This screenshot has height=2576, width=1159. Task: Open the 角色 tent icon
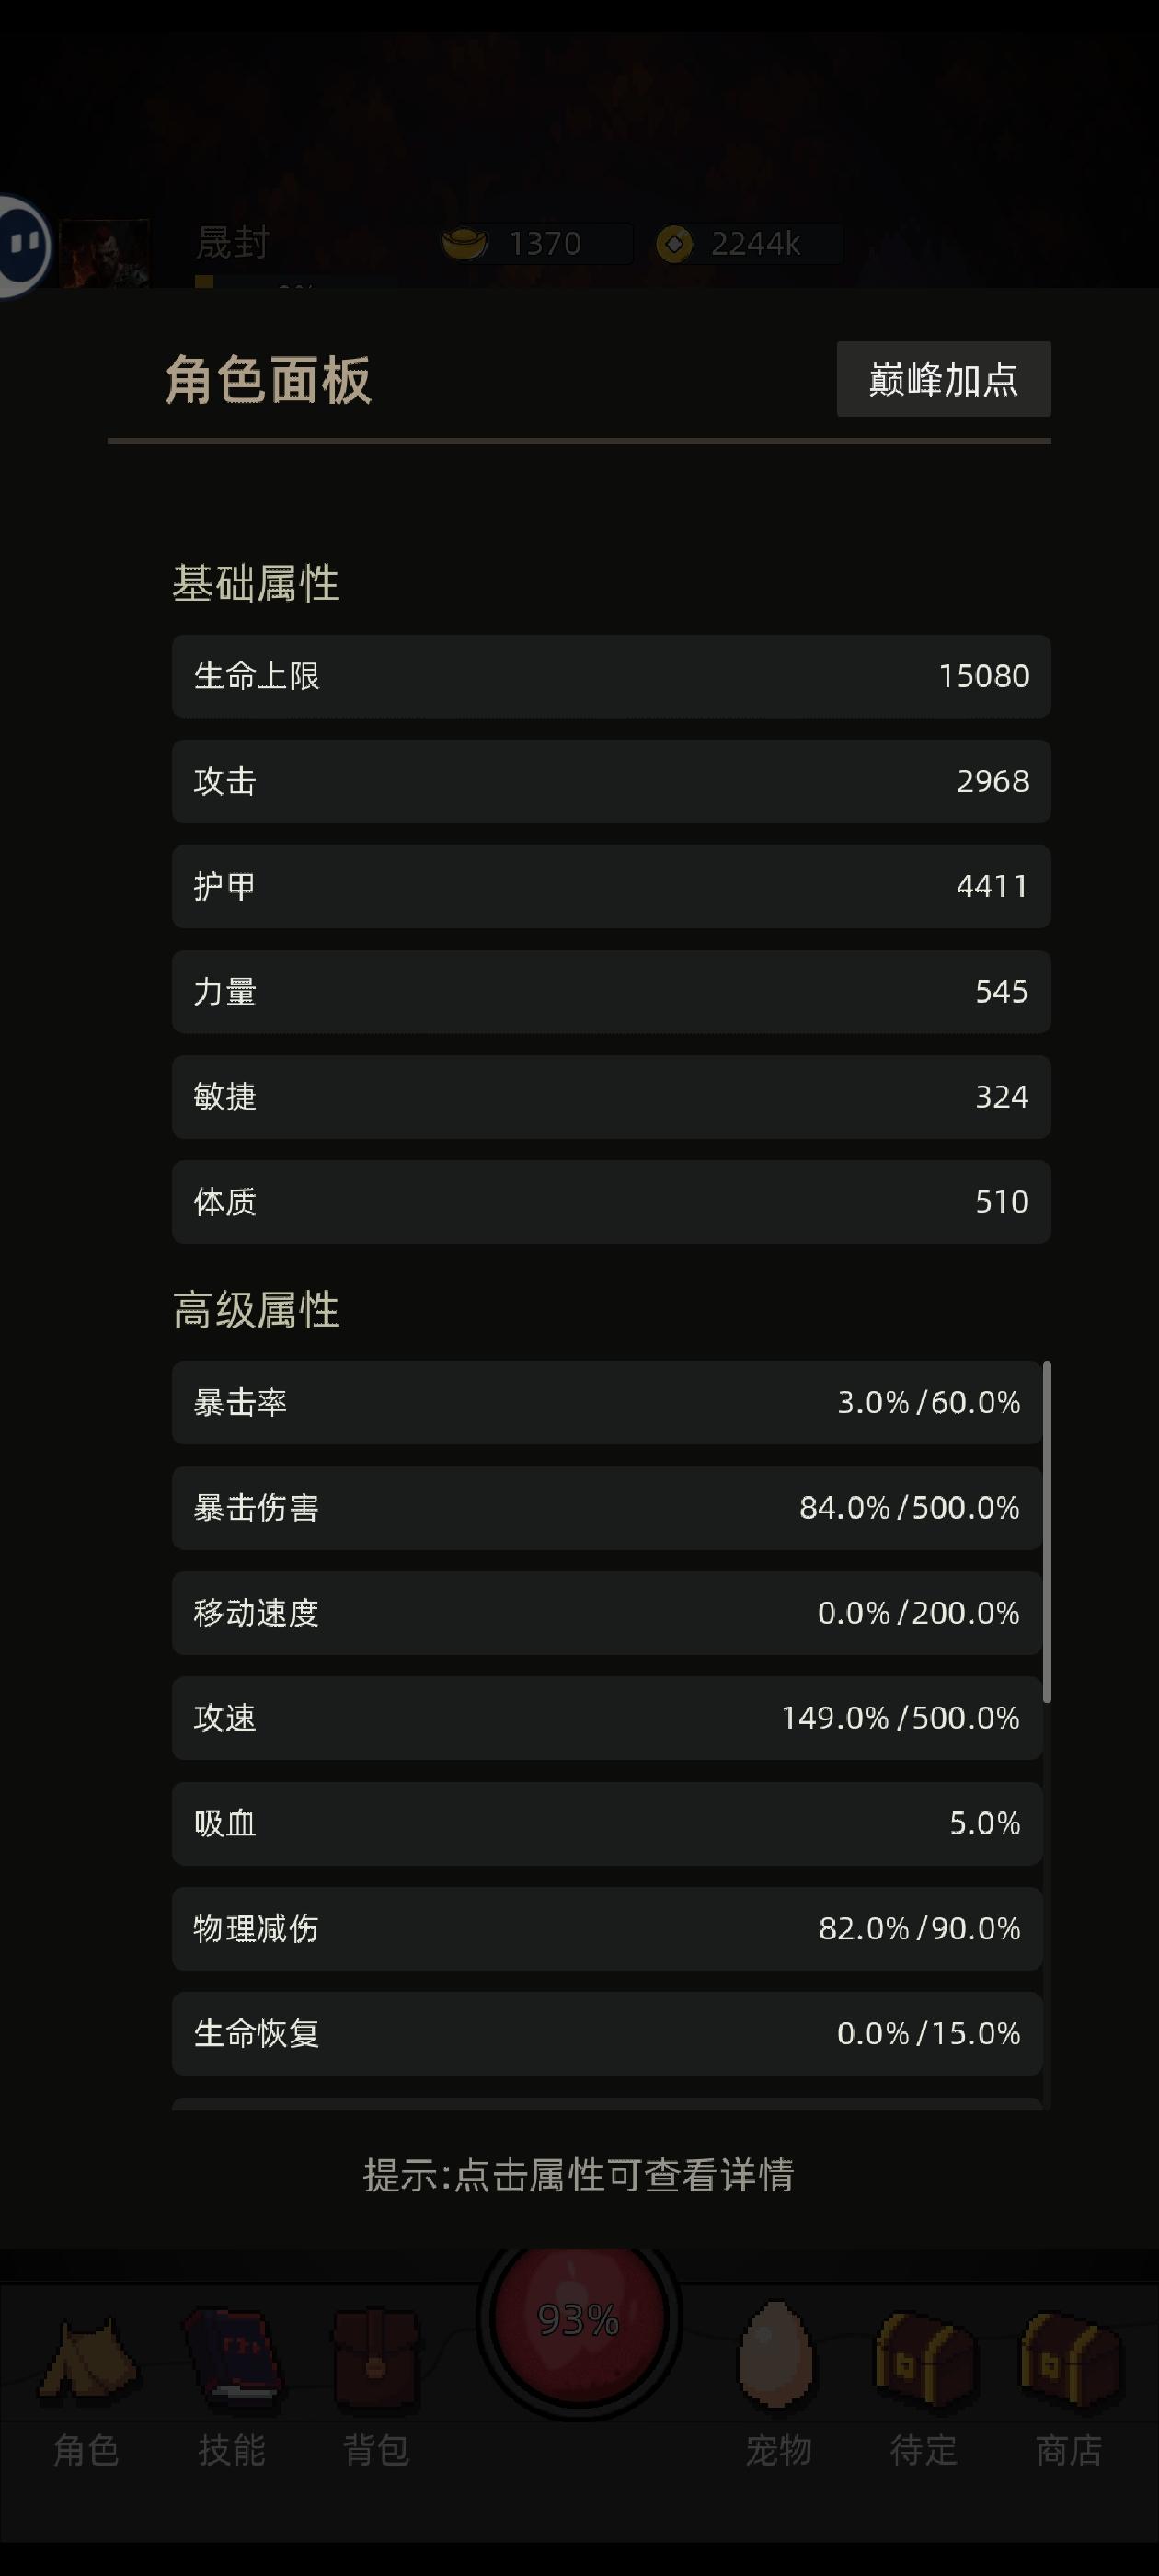click(x=87, y=2359)
